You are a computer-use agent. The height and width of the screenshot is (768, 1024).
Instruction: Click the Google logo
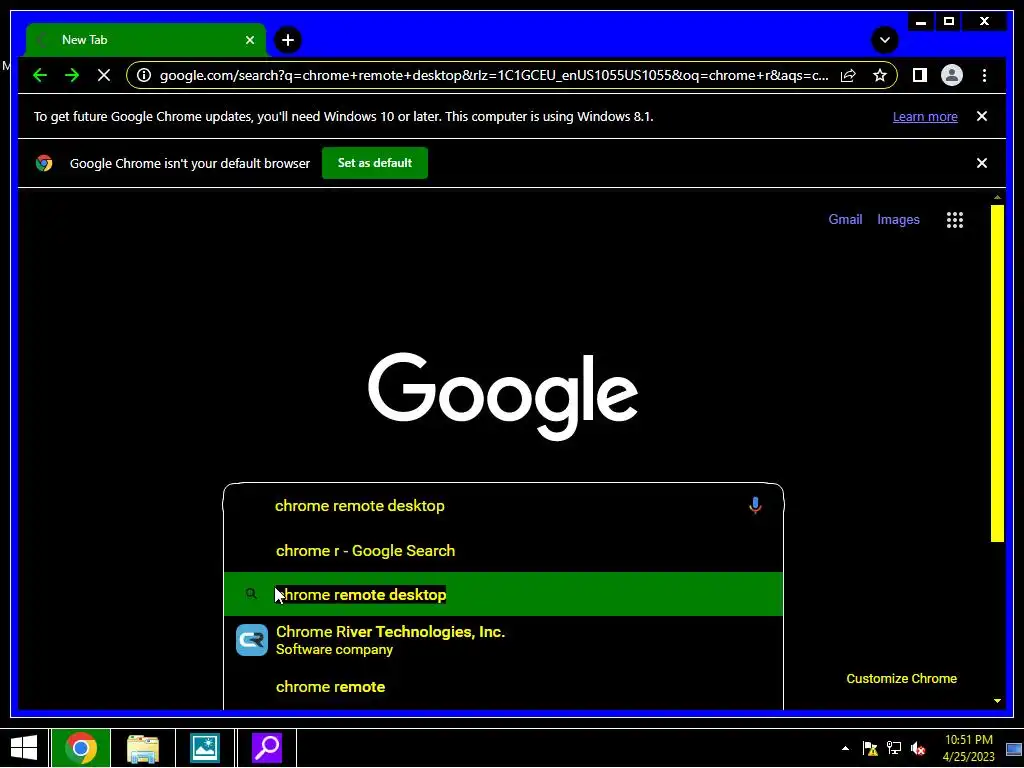point(503,395)
